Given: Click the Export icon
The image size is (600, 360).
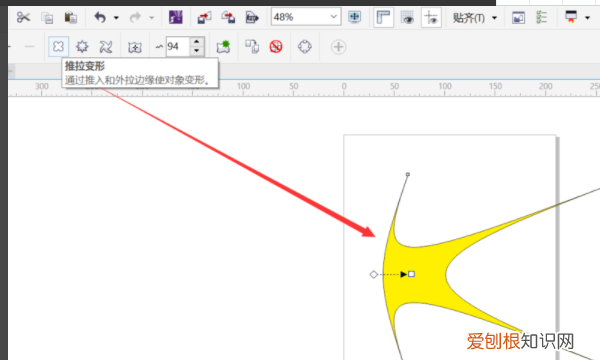Looking at the screenshot, I should 228,17.
